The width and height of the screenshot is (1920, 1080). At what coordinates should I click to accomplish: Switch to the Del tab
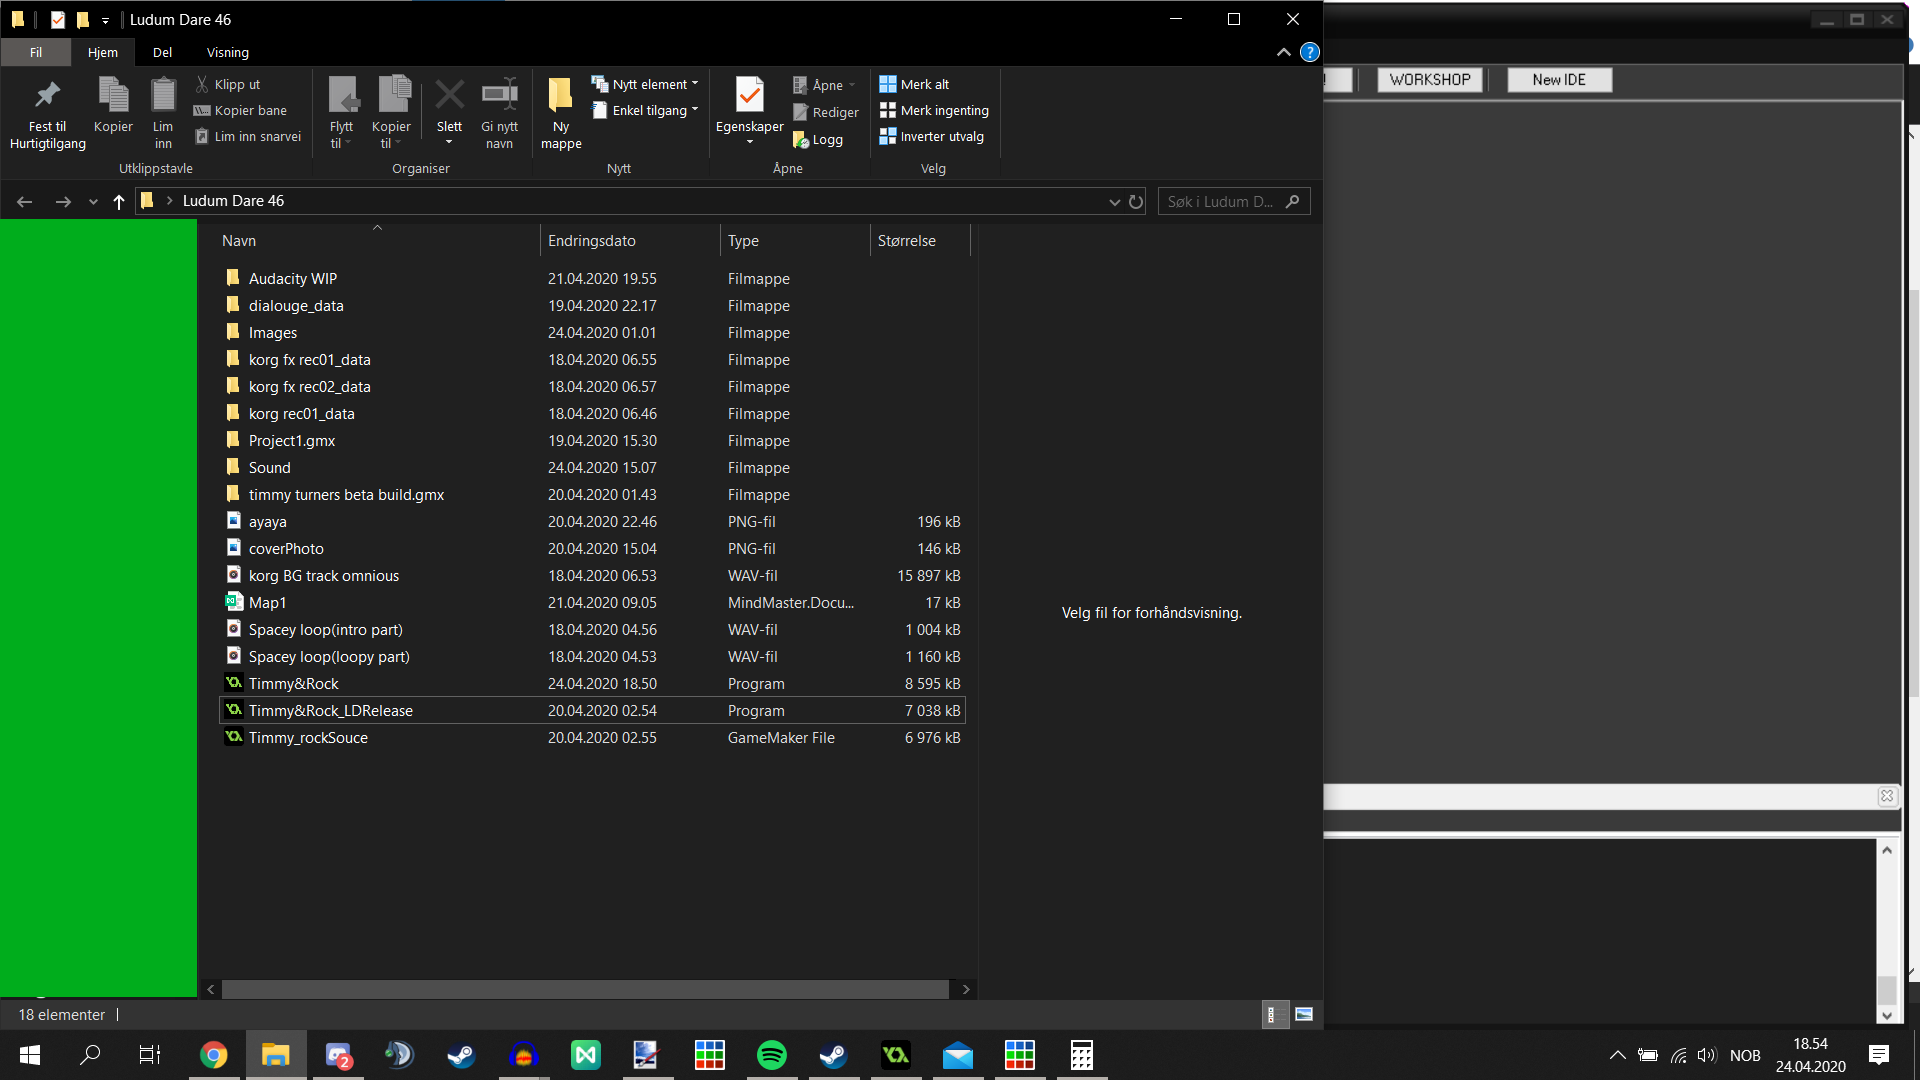162,52
